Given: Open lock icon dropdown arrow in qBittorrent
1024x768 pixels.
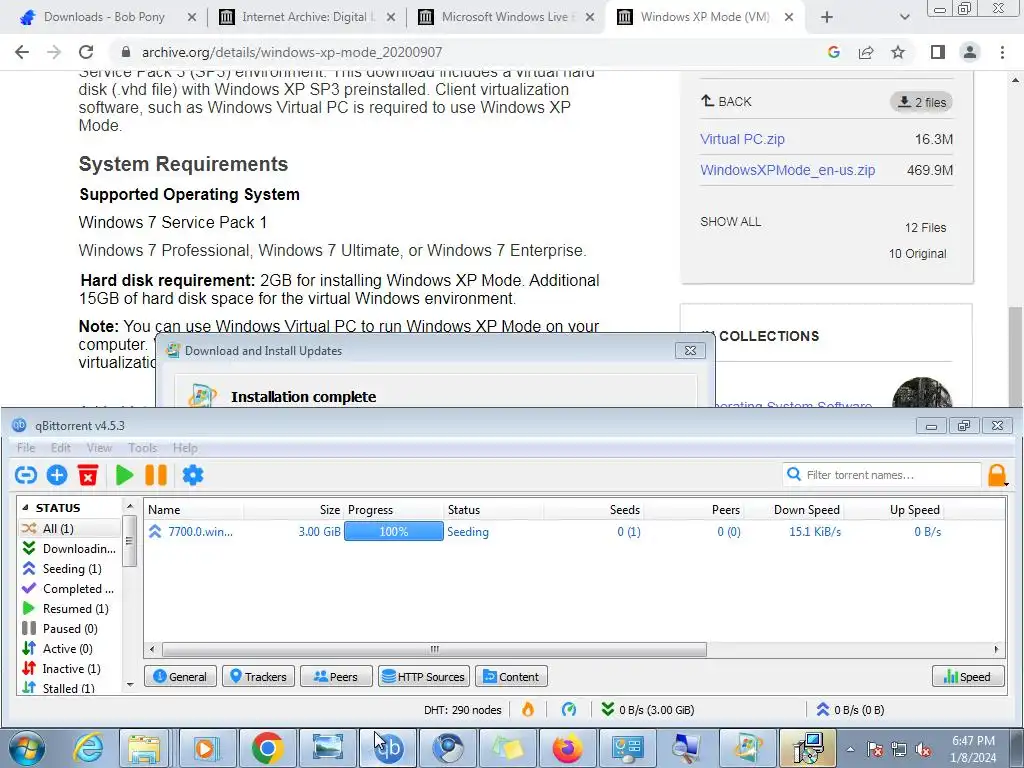Looking at the screenshot, I should (x=1006, y=484).
